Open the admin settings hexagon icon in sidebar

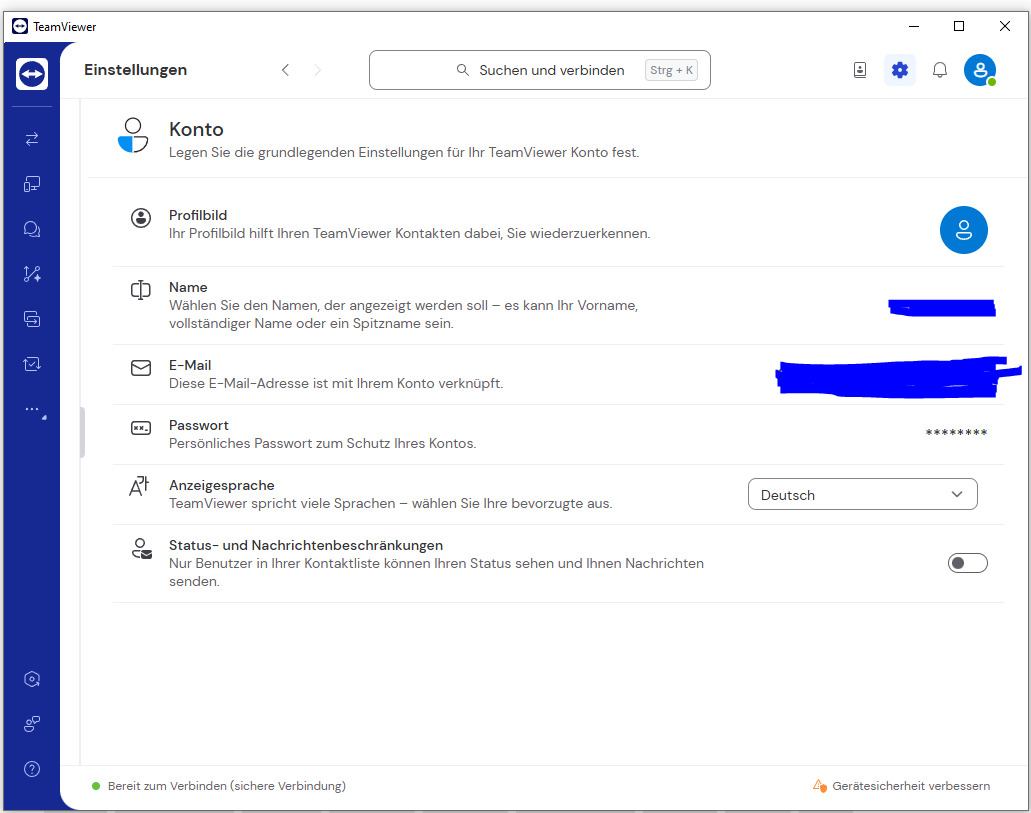click(32, 679)
